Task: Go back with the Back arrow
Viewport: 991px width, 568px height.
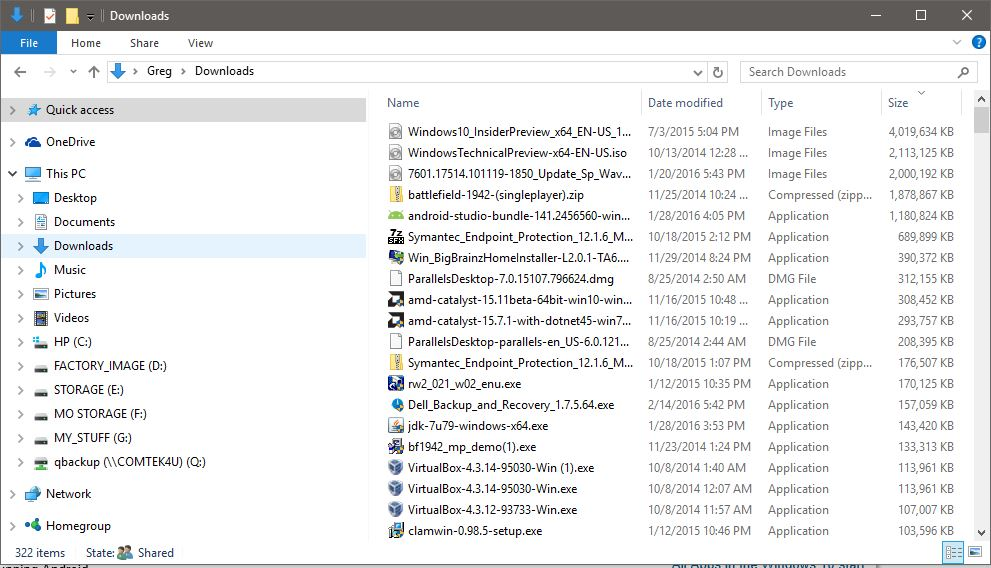Action: coord(20,72)
